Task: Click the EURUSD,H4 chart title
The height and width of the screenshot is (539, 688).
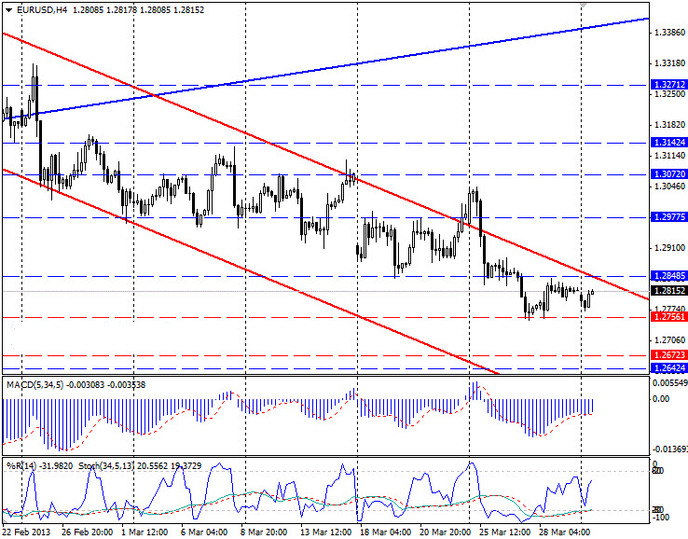Action: pos(43,7)
